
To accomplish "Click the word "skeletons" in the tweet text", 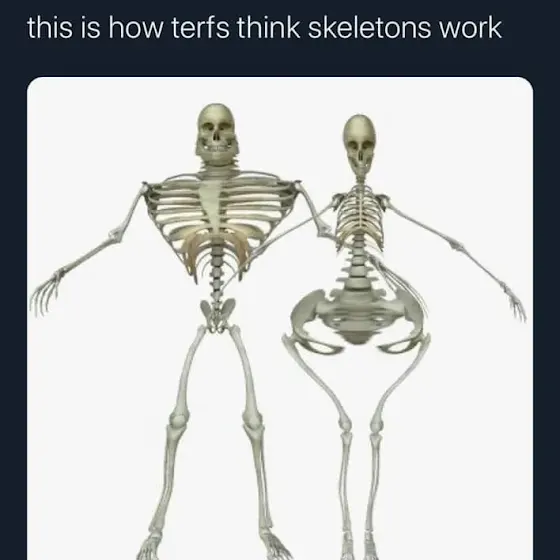I will point(369,28).
